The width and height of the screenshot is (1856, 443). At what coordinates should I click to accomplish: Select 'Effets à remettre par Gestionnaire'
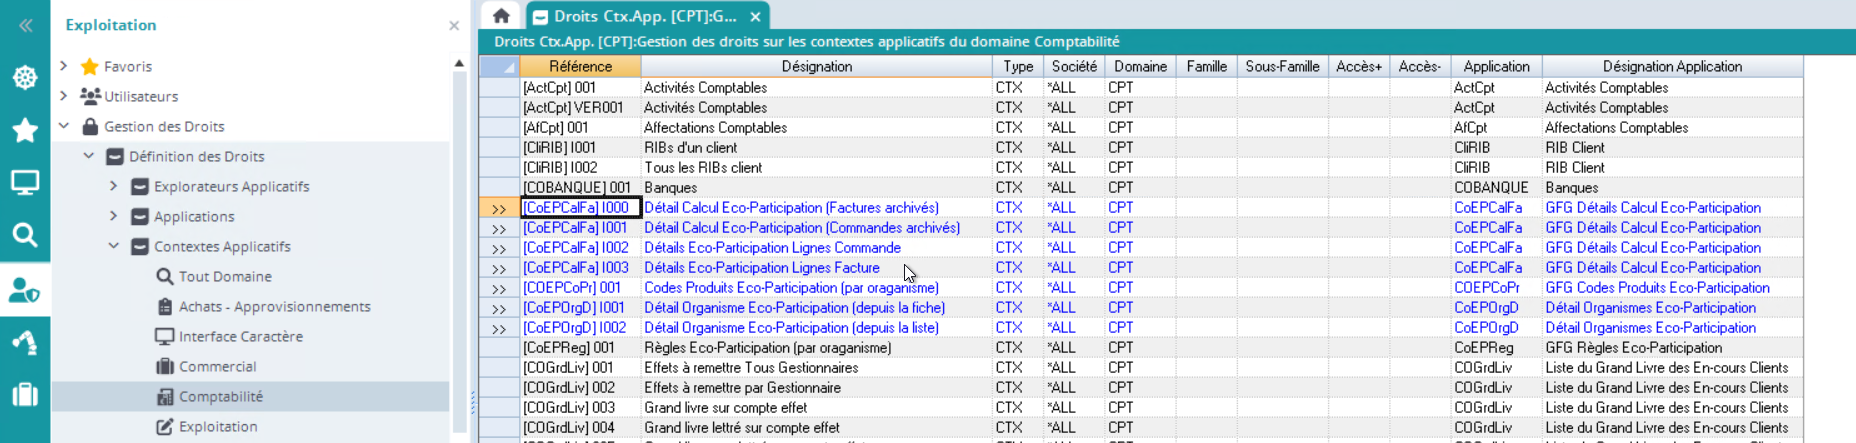(817, 388)
